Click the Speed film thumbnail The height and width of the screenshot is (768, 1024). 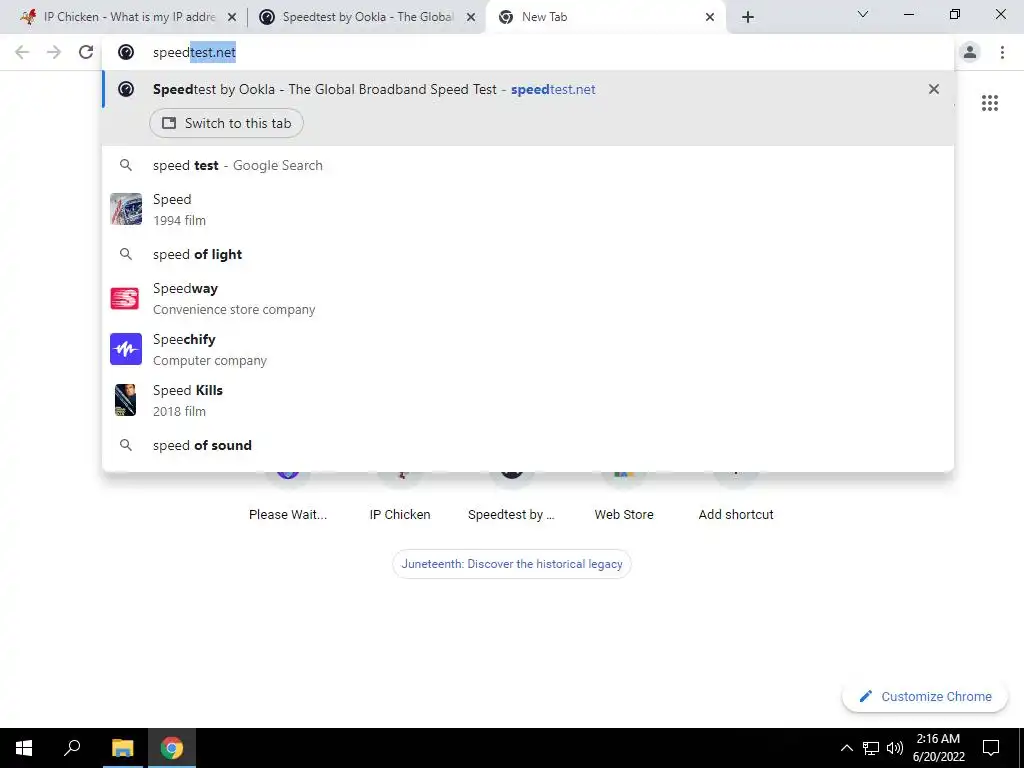pos(125,209)
